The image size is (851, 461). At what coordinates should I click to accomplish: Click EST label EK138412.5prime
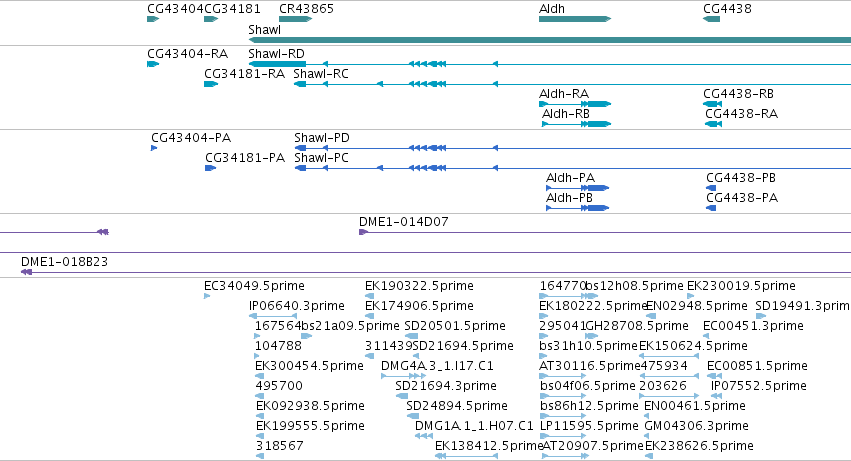tap(489, 447)
